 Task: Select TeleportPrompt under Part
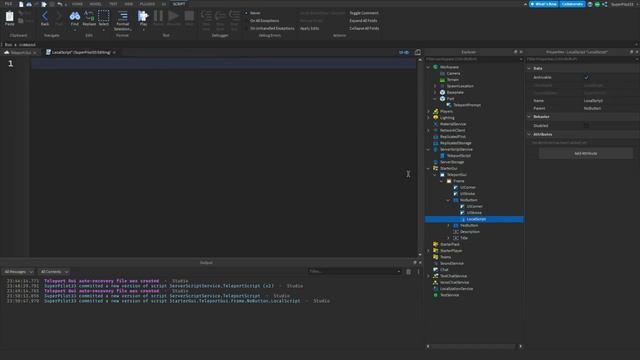click(x=467, y=105)
